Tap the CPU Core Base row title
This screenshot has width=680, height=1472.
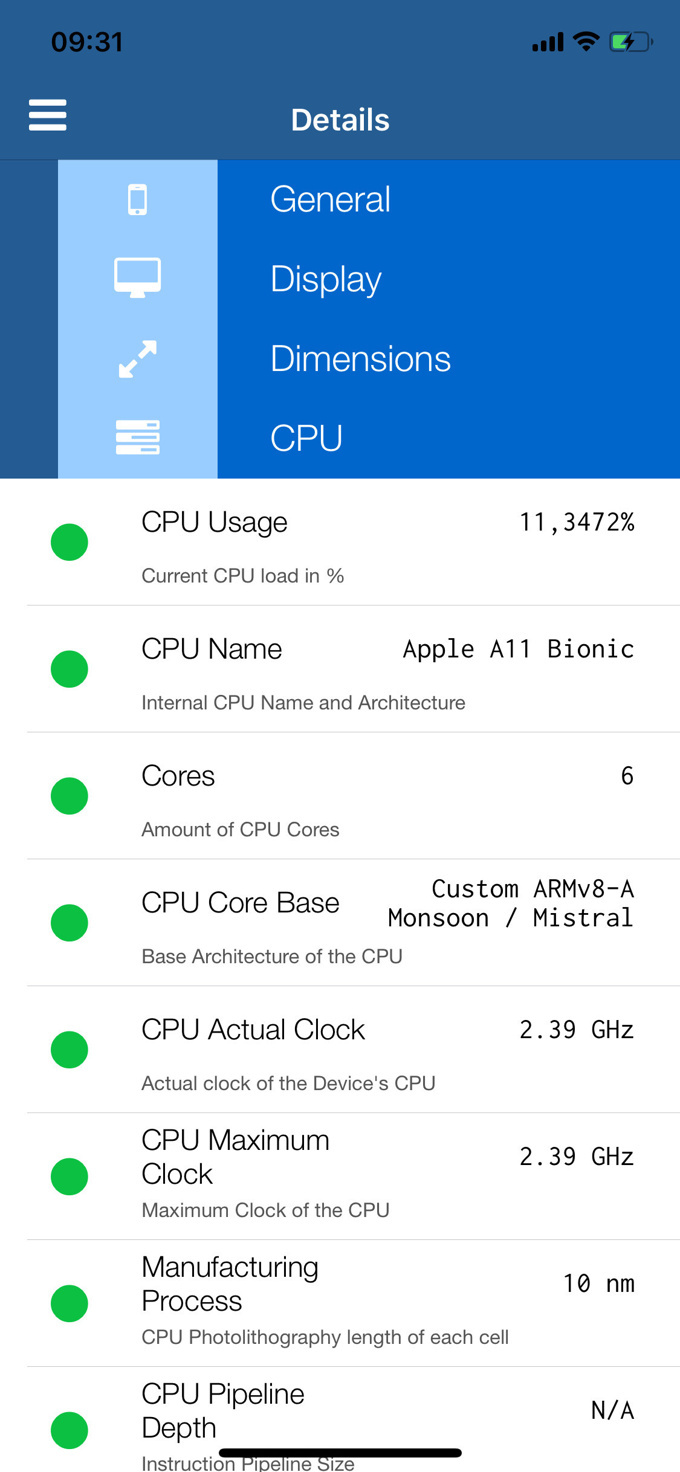point(240,903)
